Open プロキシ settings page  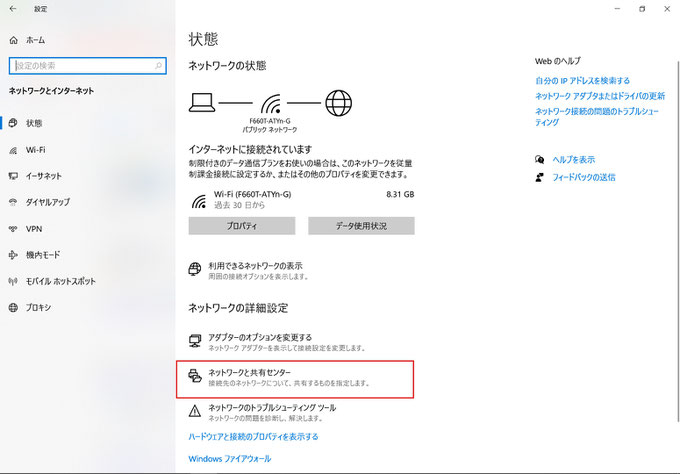[x=30, y=307]
